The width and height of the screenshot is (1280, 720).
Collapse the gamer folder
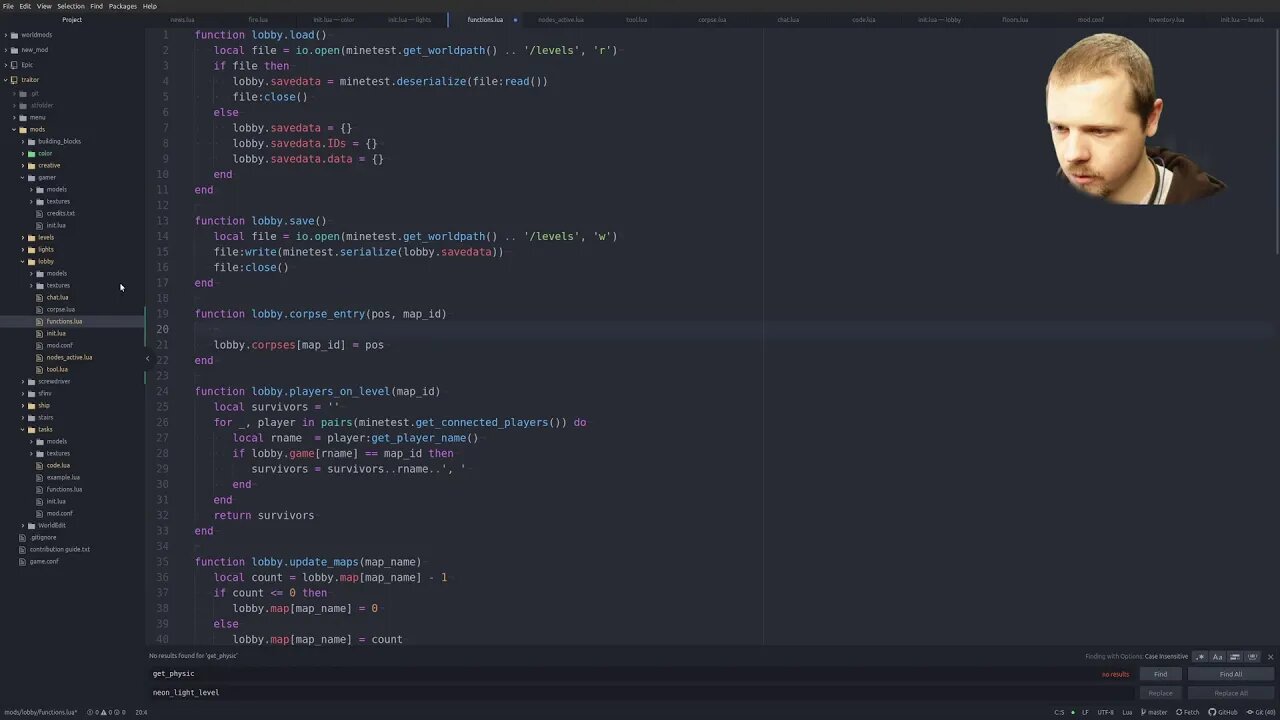pos(23,177)
